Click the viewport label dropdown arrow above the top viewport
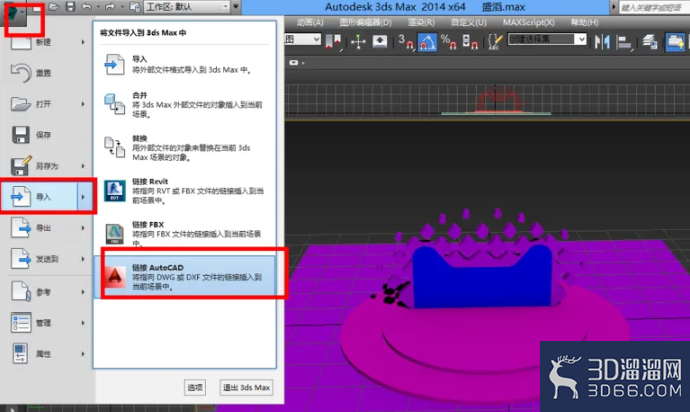 point(304,63)
